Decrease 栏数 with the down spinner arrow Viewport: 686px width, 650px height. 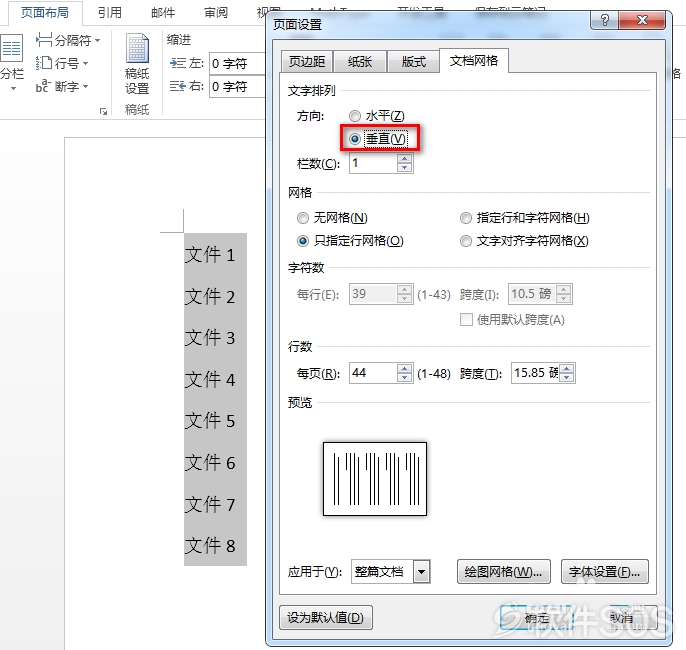click(x=405, y=168)
